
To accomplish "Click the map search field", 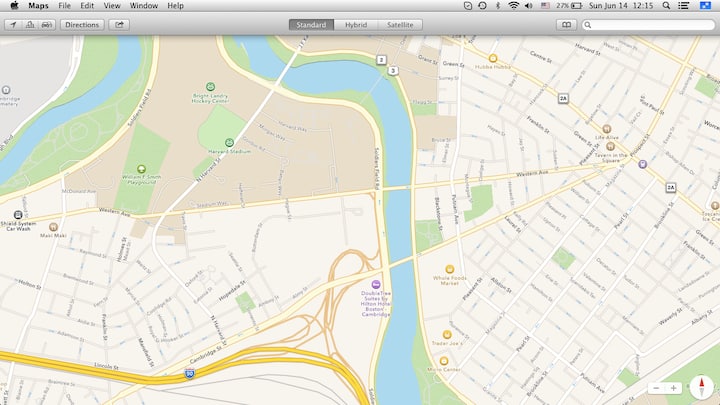I will [652, 24].
